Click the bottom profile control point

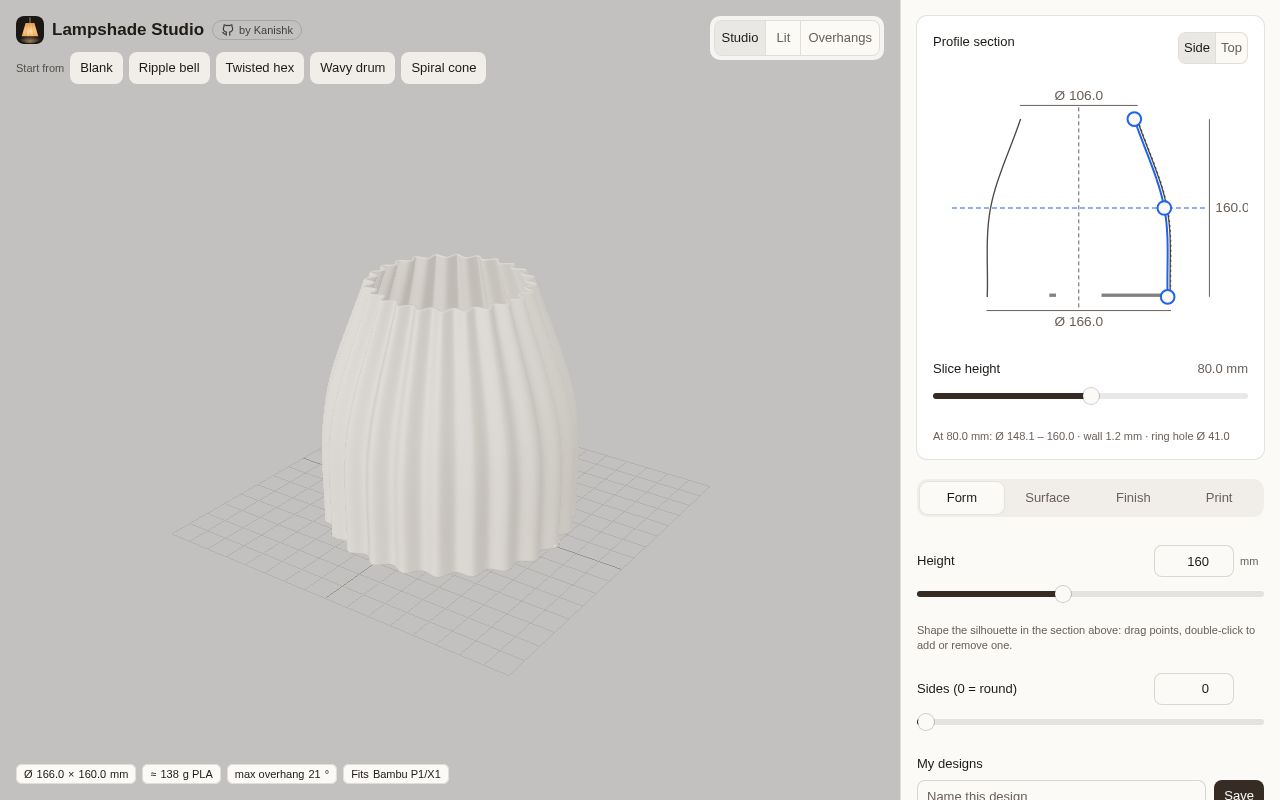point(1167,297)
